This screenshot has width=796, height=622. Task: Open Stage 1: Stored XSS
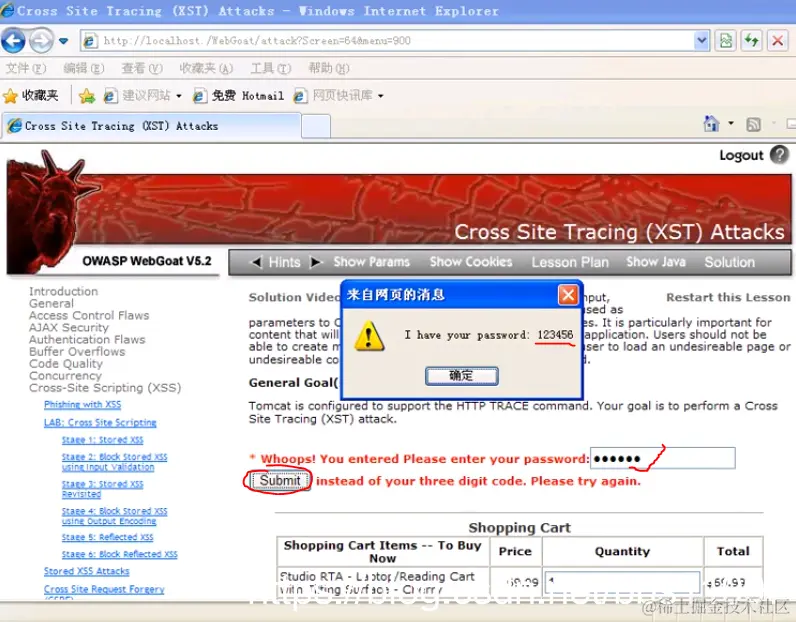(103, 440)
